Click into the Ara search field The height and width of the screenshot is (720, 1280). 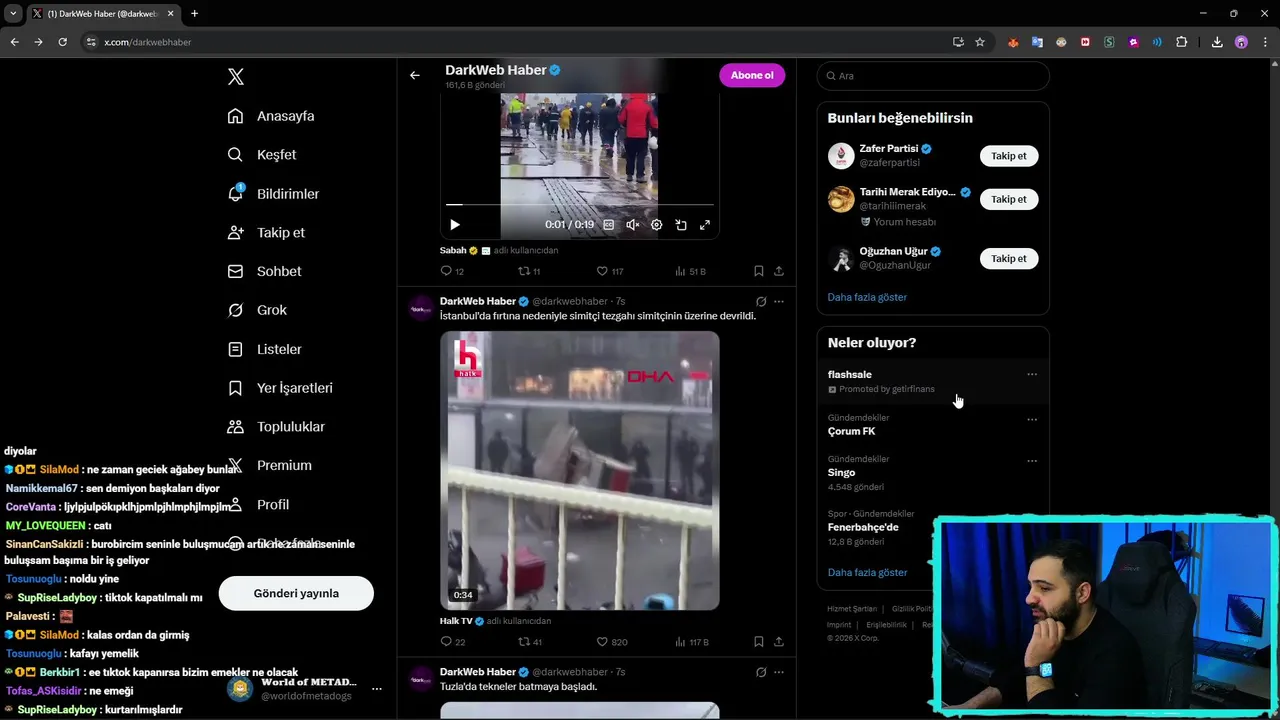(x=933, y=76)
